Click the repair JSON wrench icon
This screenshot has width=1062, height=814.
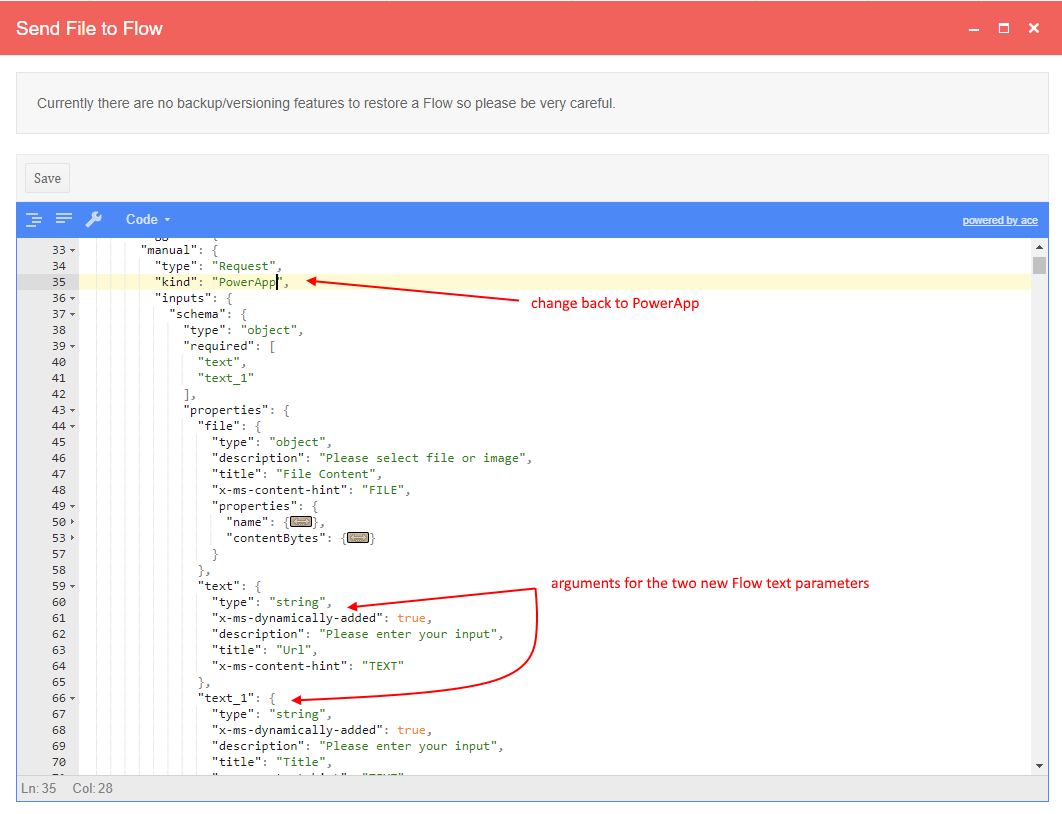click(x=94, y=219)
